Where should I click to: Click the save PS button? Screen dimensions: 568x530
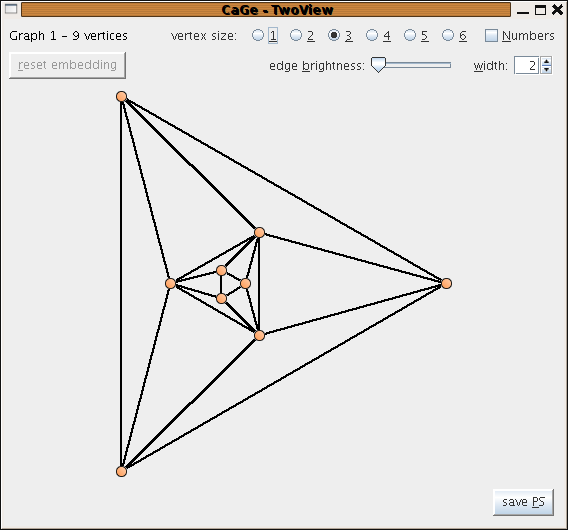pos(523,502)
